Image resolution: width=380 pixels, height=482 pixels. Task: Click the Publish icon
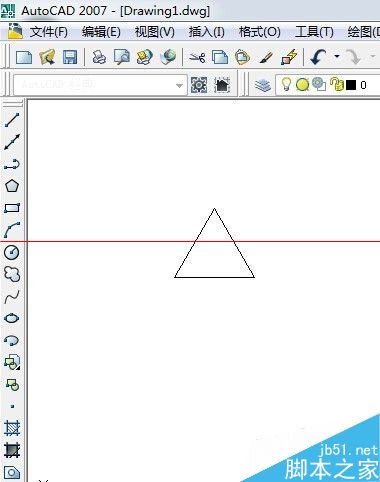pos(145,57)
